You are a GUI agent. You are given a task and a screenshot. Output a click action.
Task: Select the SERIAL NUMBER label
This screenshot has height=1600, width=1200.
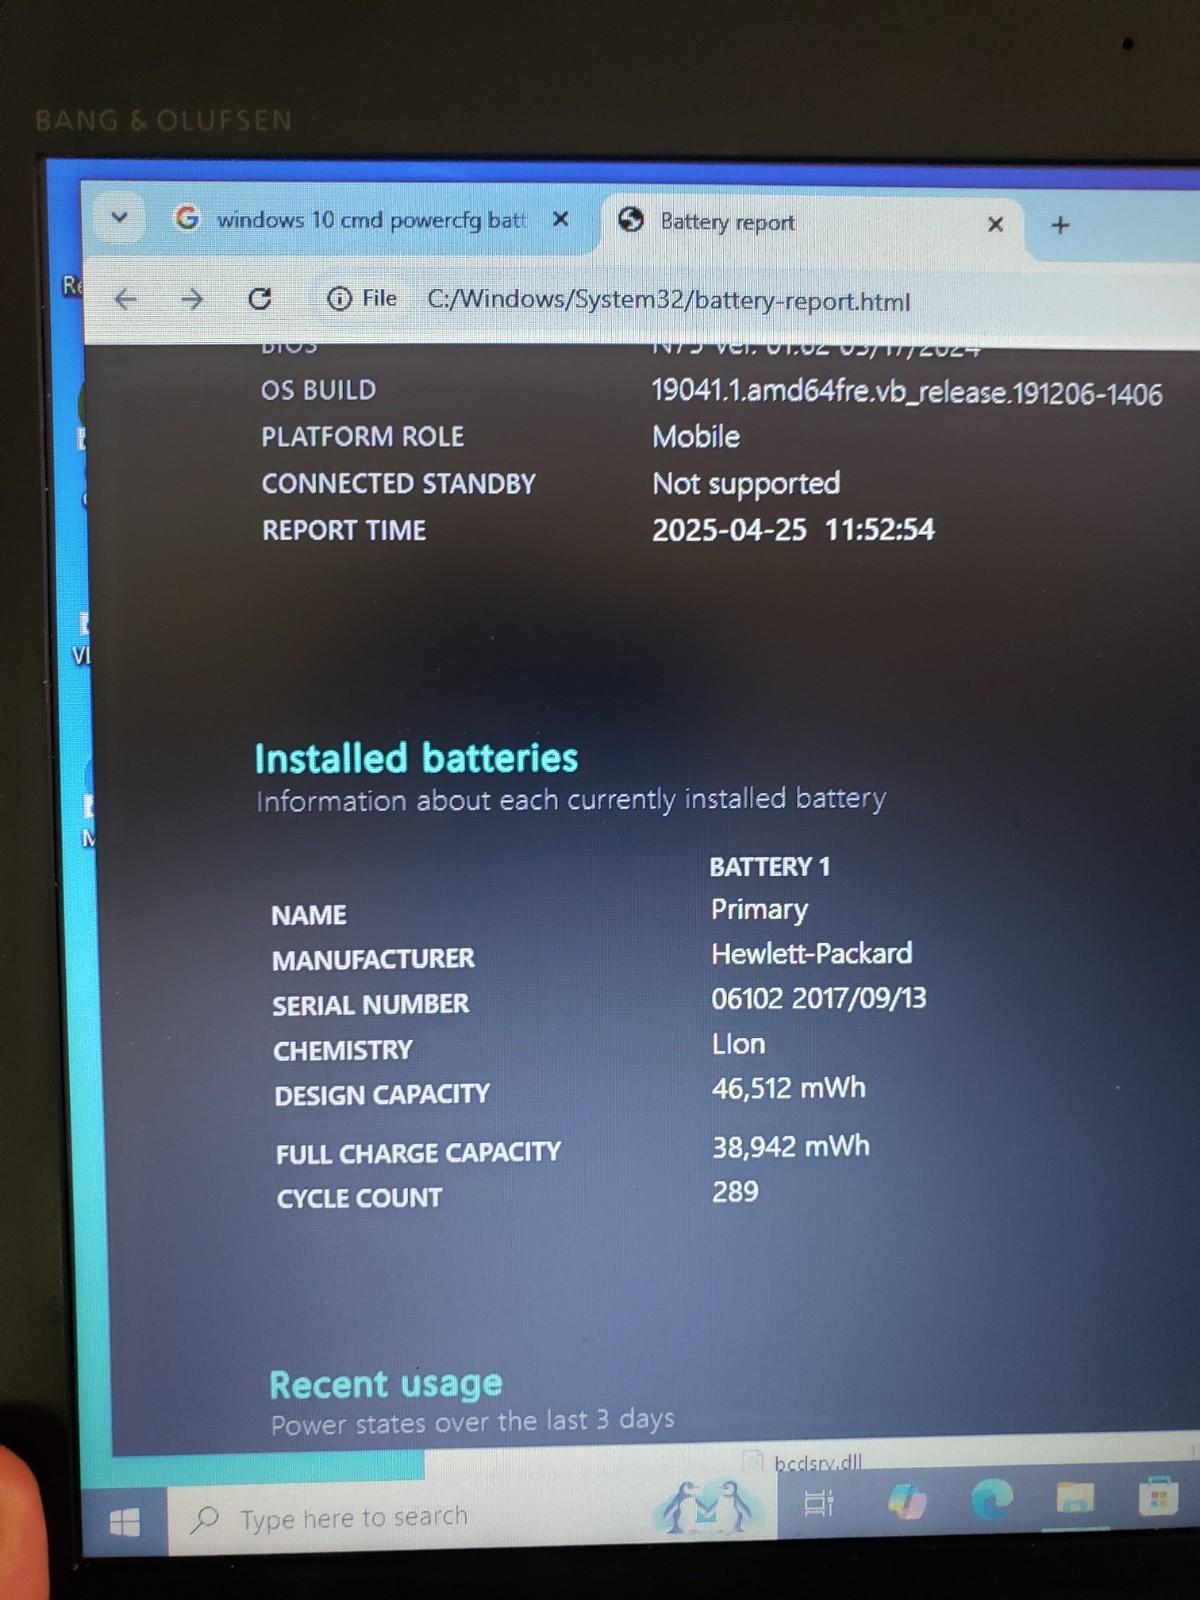[x=370, y=1004]
